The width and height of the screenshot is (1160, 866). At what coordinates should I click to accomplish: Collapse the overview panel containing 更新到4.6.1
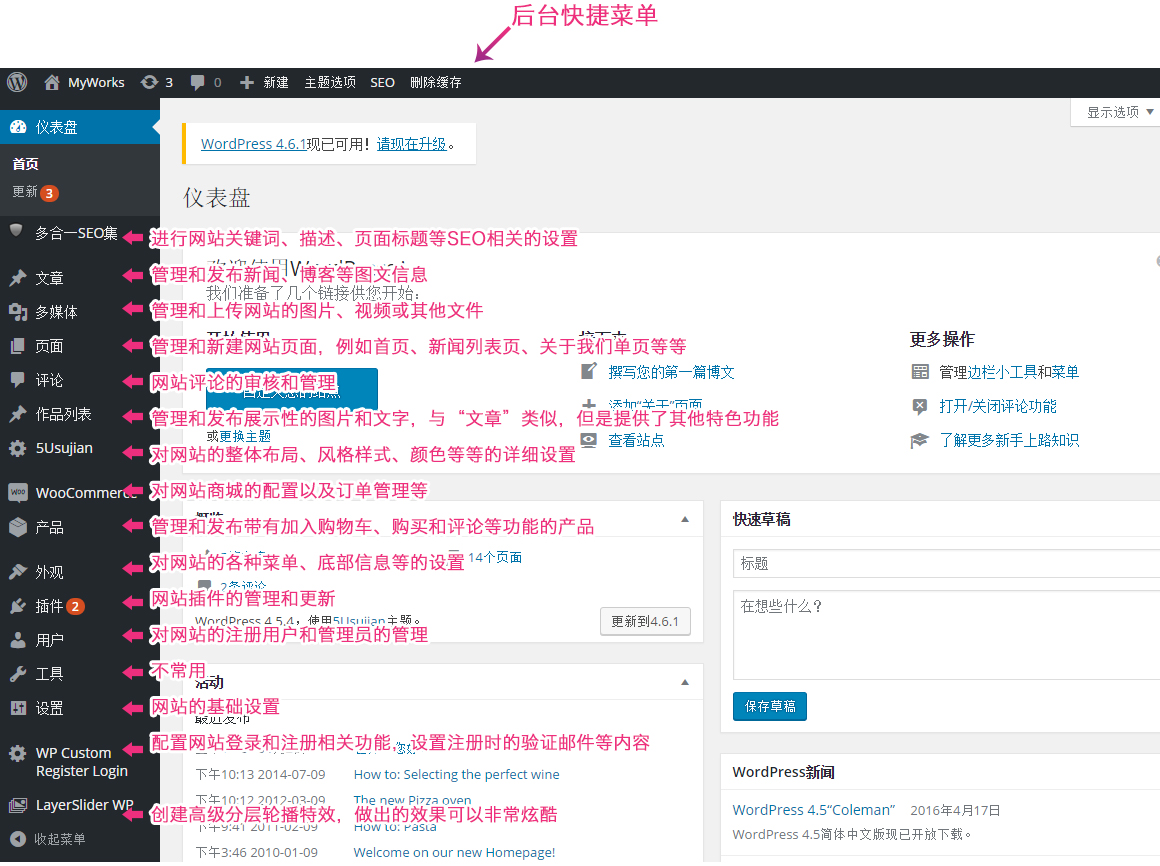(x=685, y=519)
